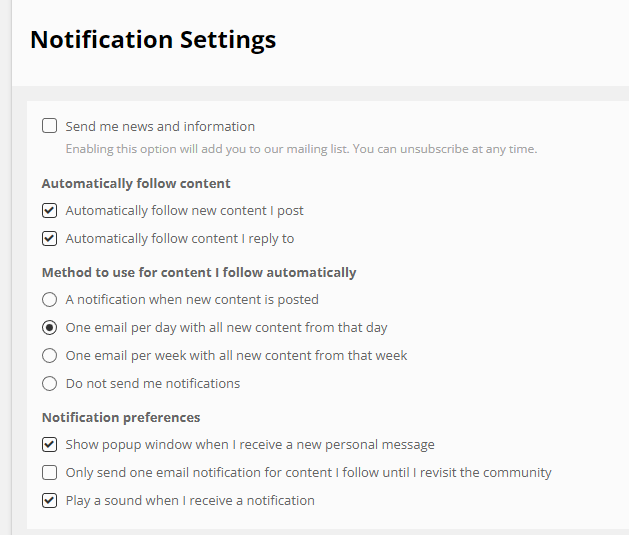Choose the One email per week radio button

pyautogui.click(x=49, y=355)
